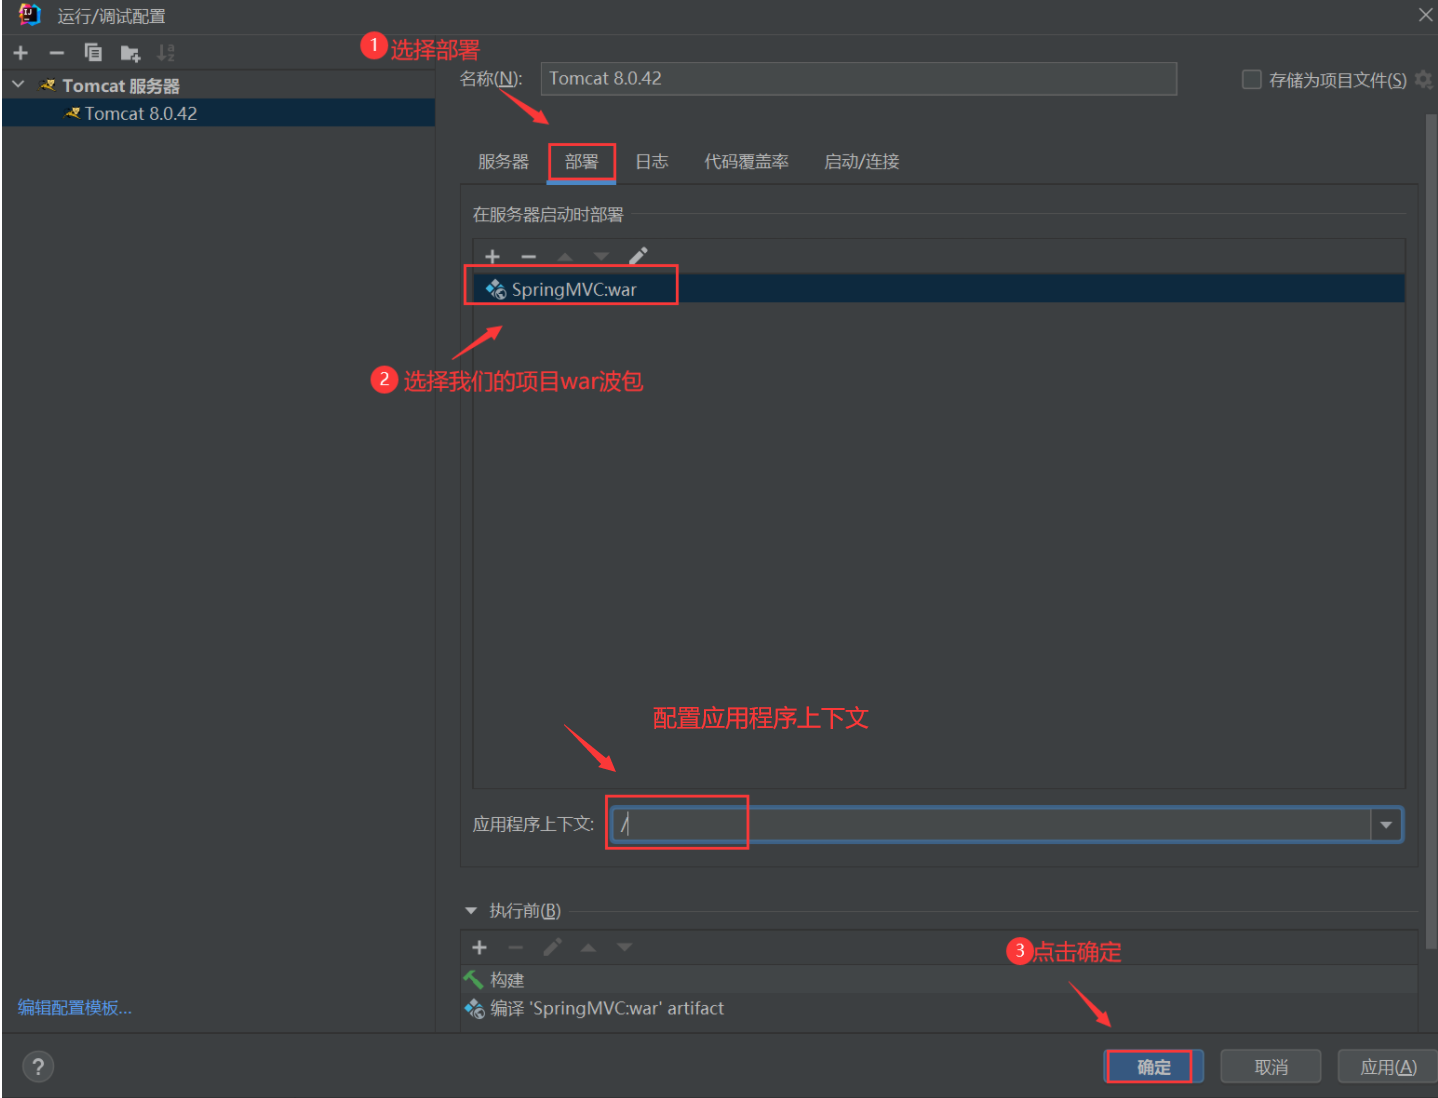
Task: Select the 编译 'SpringMVC:war' artifact row
Action: point(939,1008)
